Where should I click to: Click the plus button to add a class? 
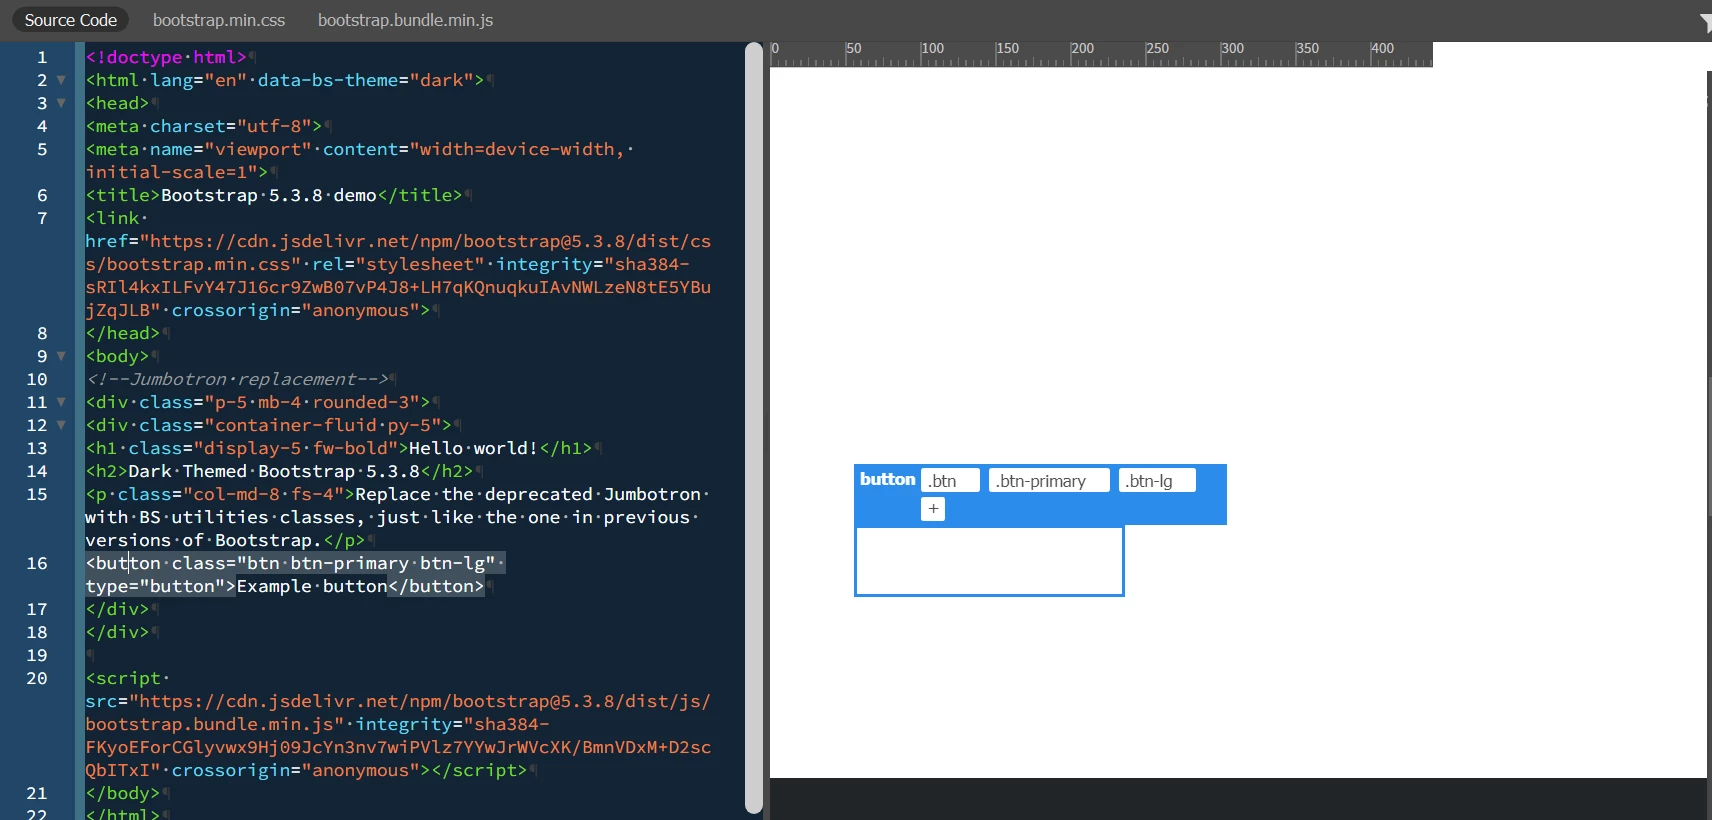pos(933,509)
